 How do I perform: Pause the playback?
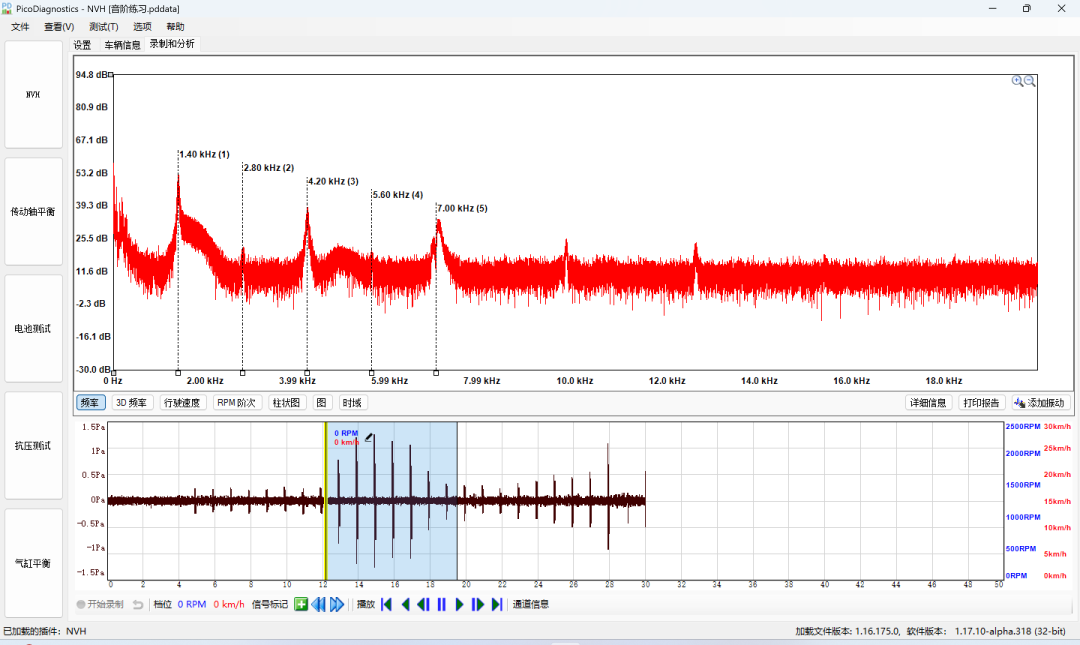tap(442, 604)
